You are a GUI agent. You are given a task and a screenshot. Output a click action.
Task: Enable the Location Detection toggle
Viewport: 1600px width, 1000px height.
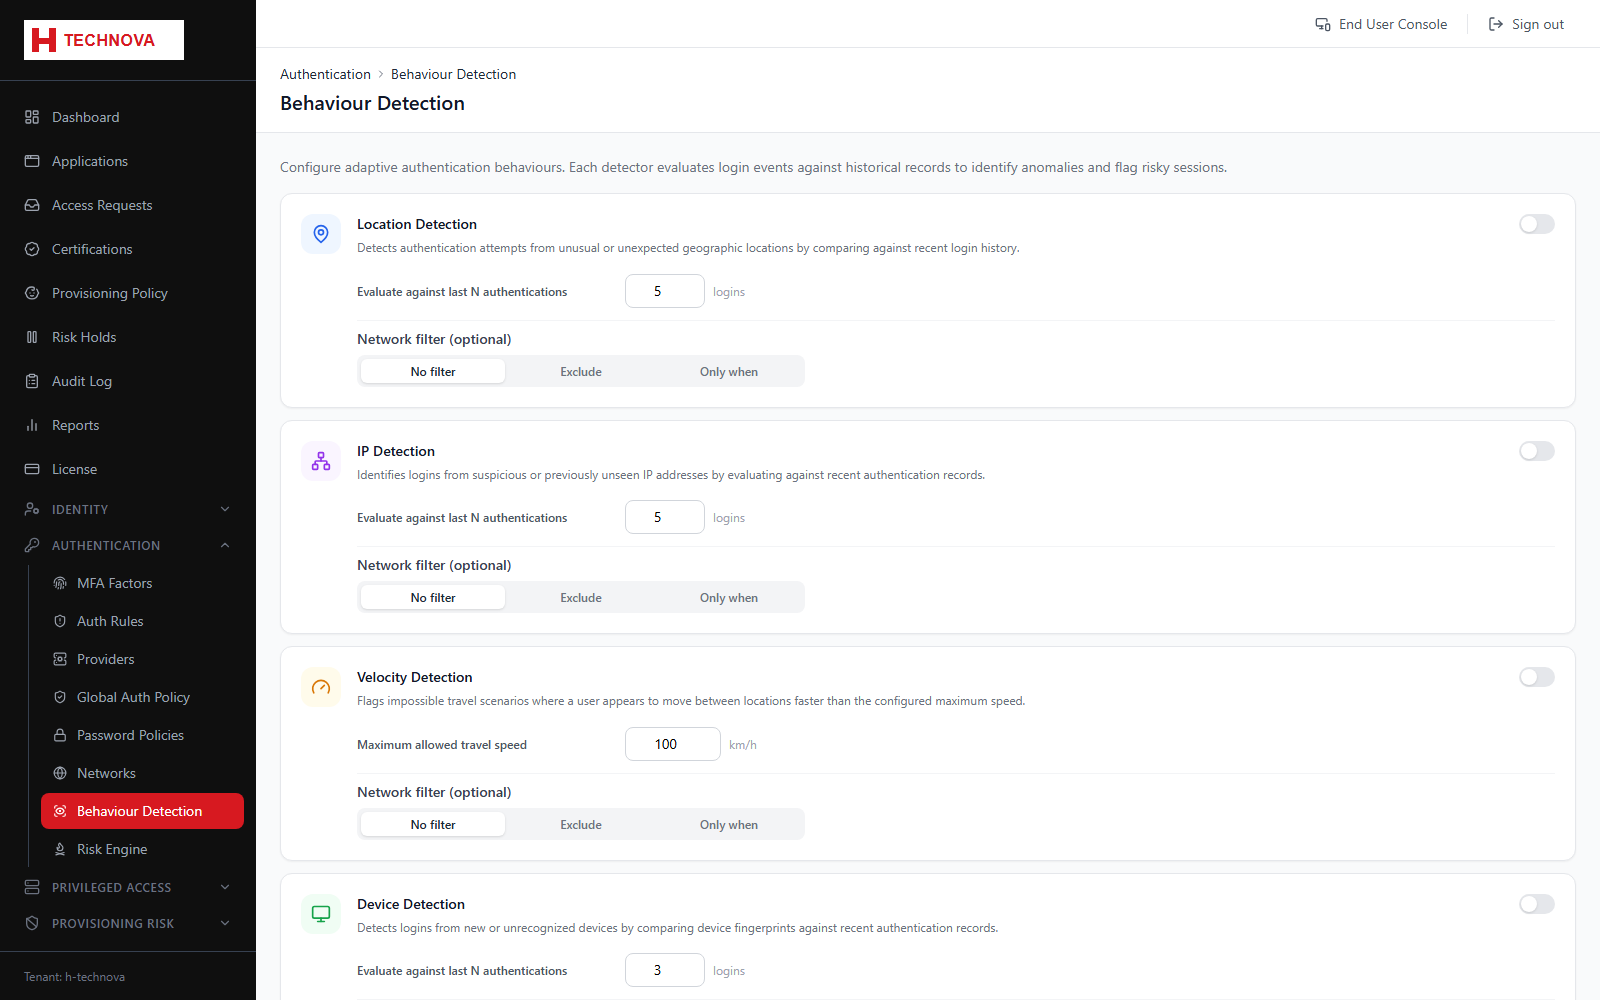click(1537, 224)
